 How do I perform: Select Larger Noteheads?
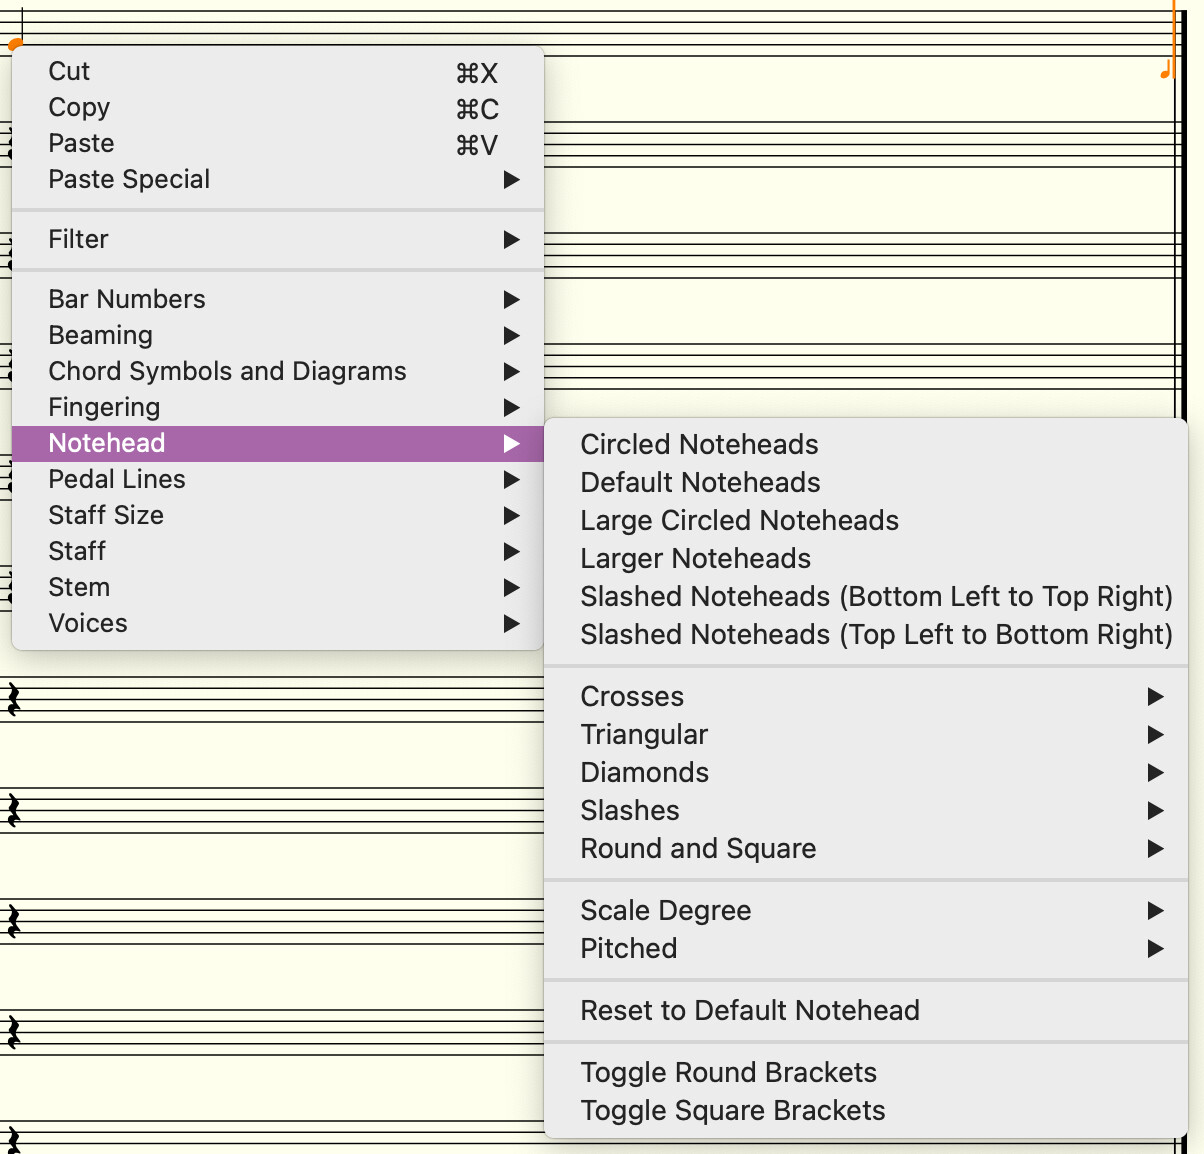(x=695, y=558)
